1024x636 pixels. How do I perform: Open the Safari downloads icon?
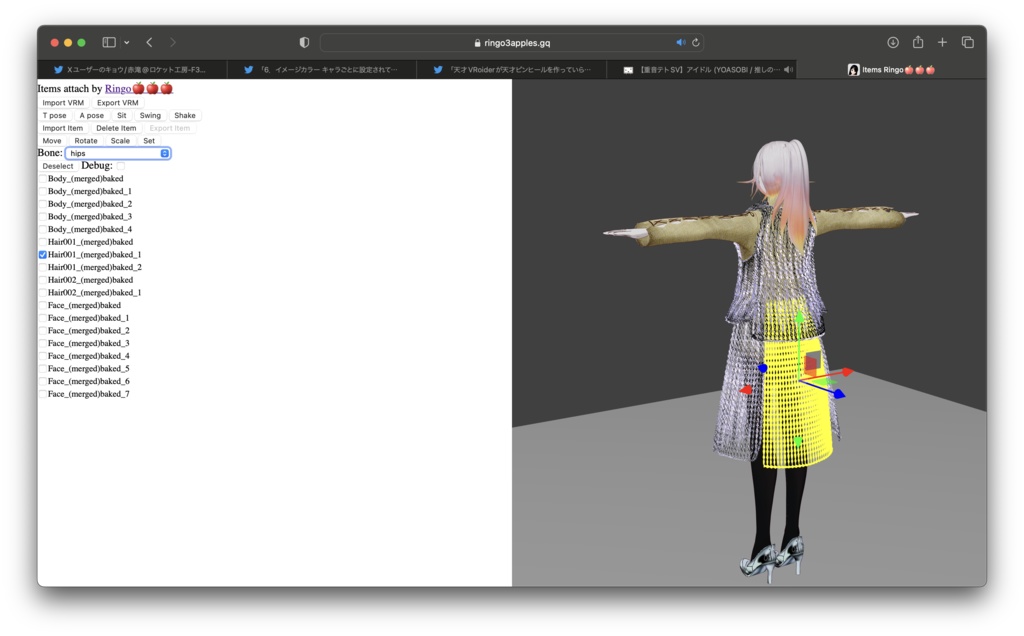pos(893,43)
